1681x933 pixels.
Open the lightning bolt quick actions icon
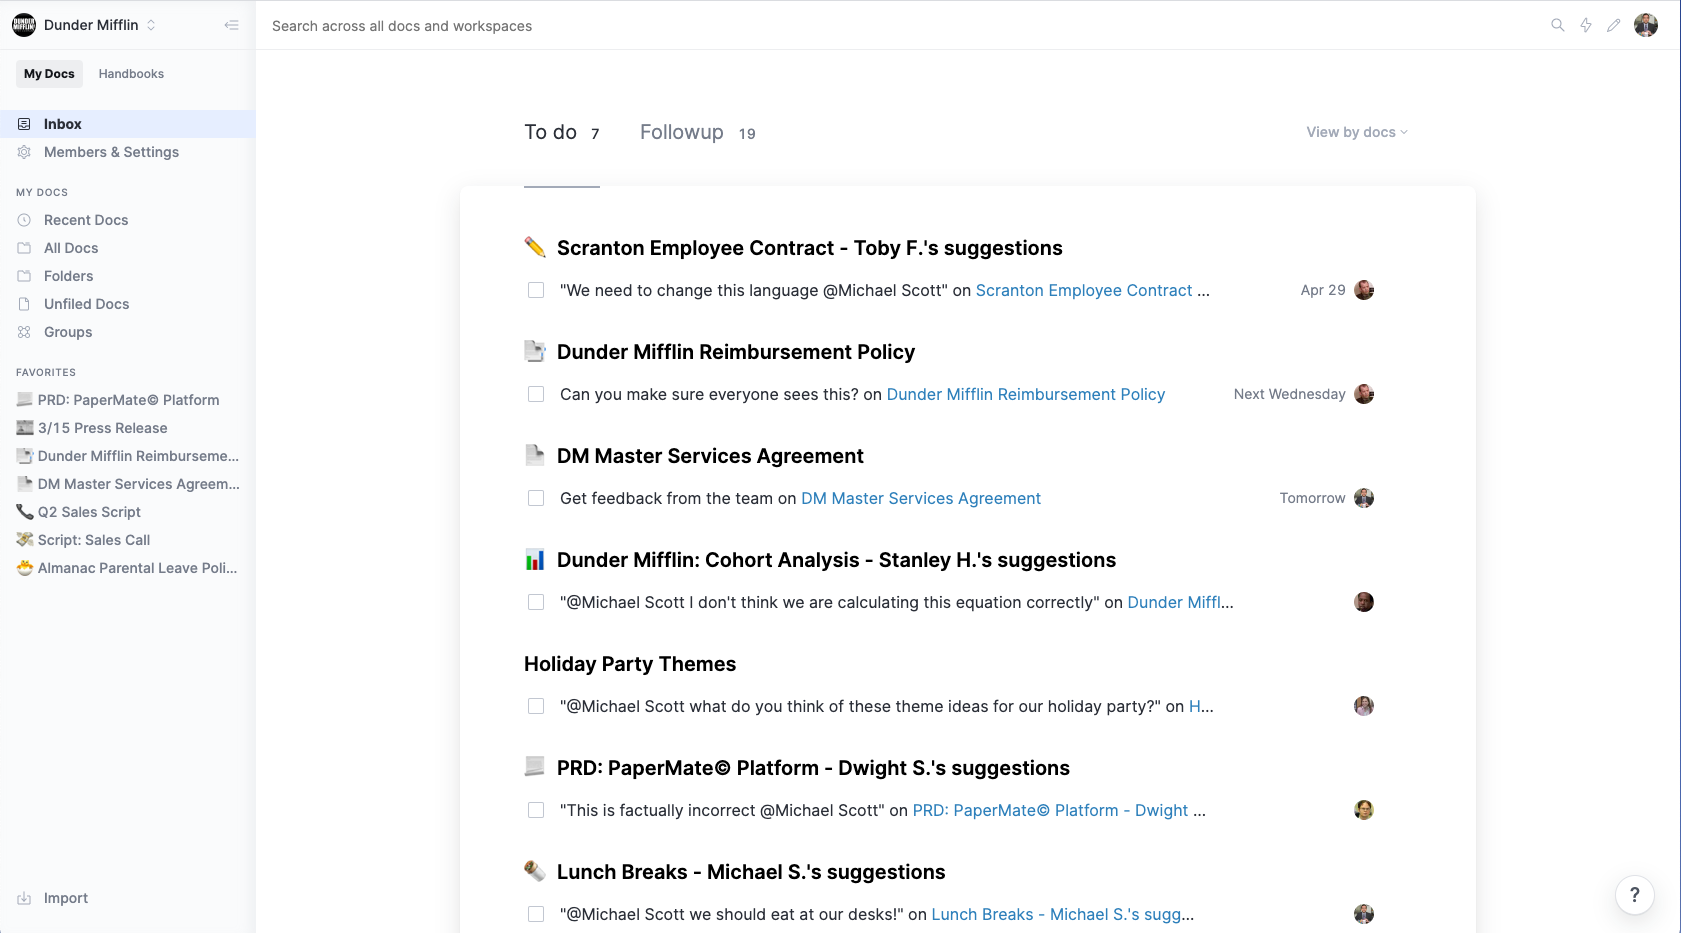point(1586,25)
